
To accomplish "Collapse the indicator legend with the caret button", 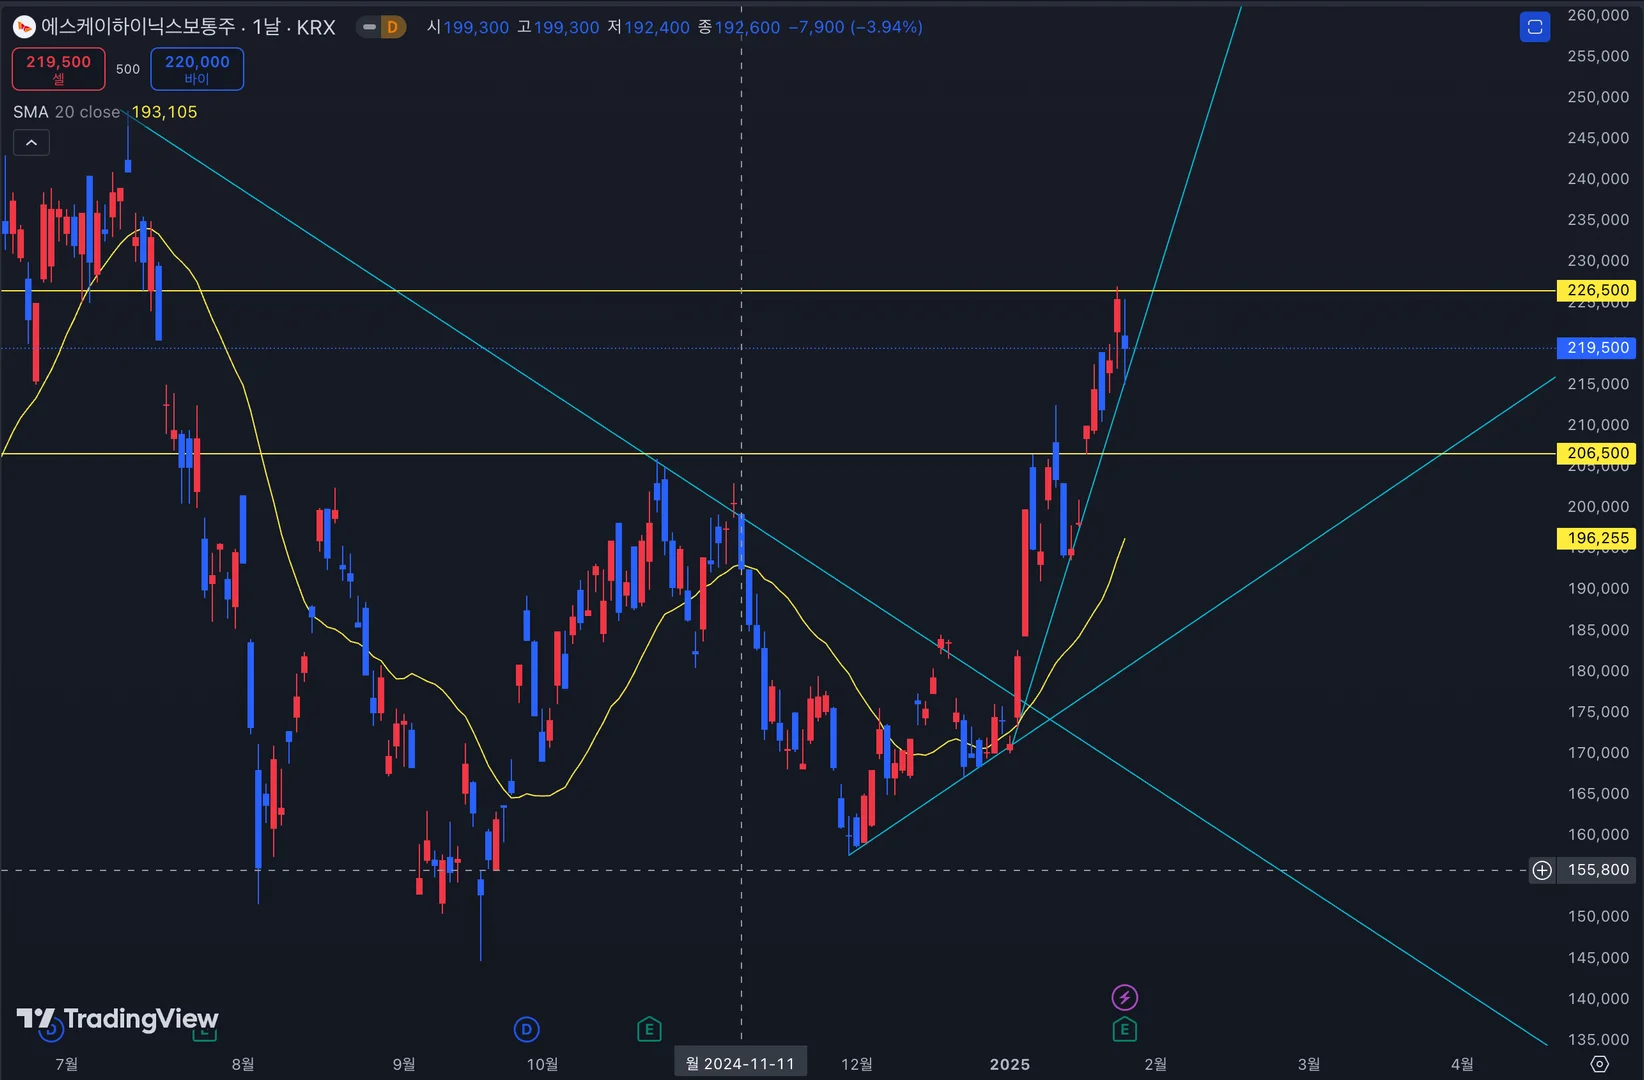I will coord(31,143).
